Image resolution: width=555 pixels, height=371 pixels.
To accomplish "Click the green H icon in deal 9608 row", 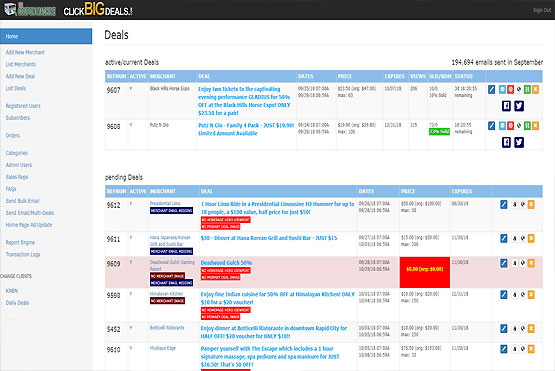I will click(527, 126).
